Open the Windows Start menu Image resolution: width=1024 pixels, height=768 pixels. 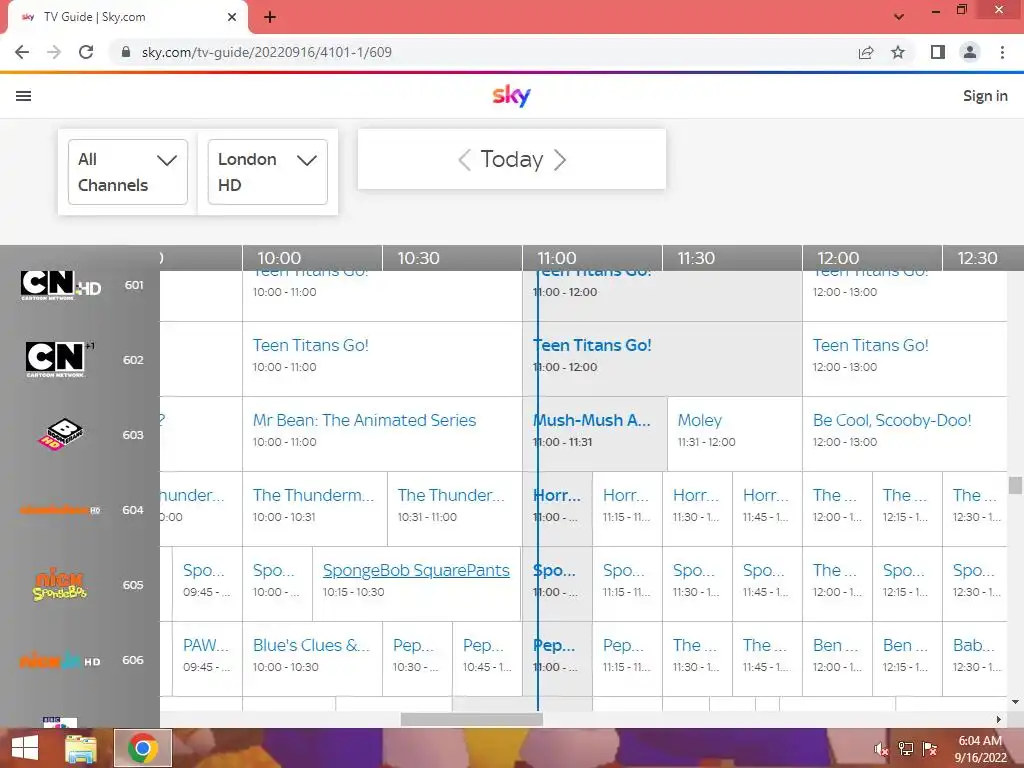tap(25, 748)
